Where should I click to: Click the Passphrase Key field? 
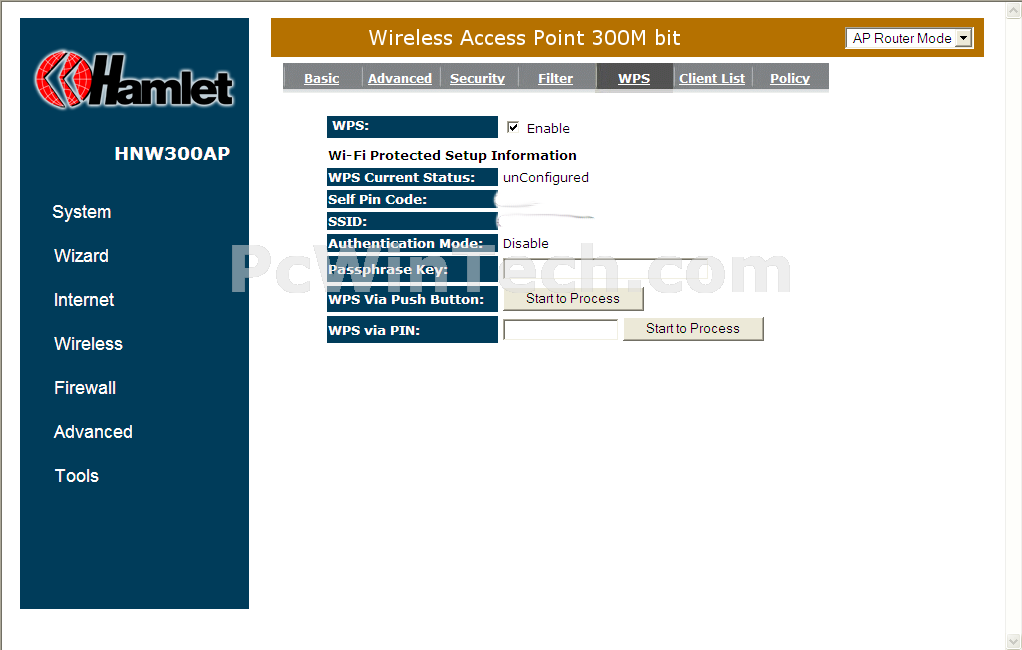click(606, 269)
